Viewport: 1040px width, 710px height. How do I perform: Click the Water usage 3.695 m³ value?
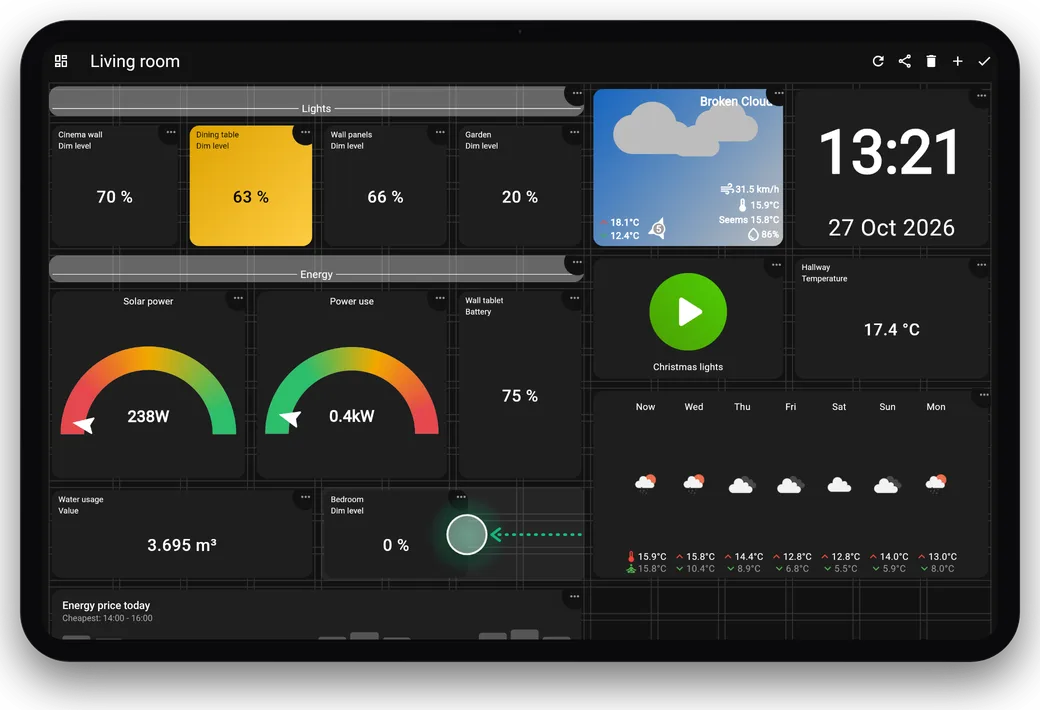(x=182, y=545)
